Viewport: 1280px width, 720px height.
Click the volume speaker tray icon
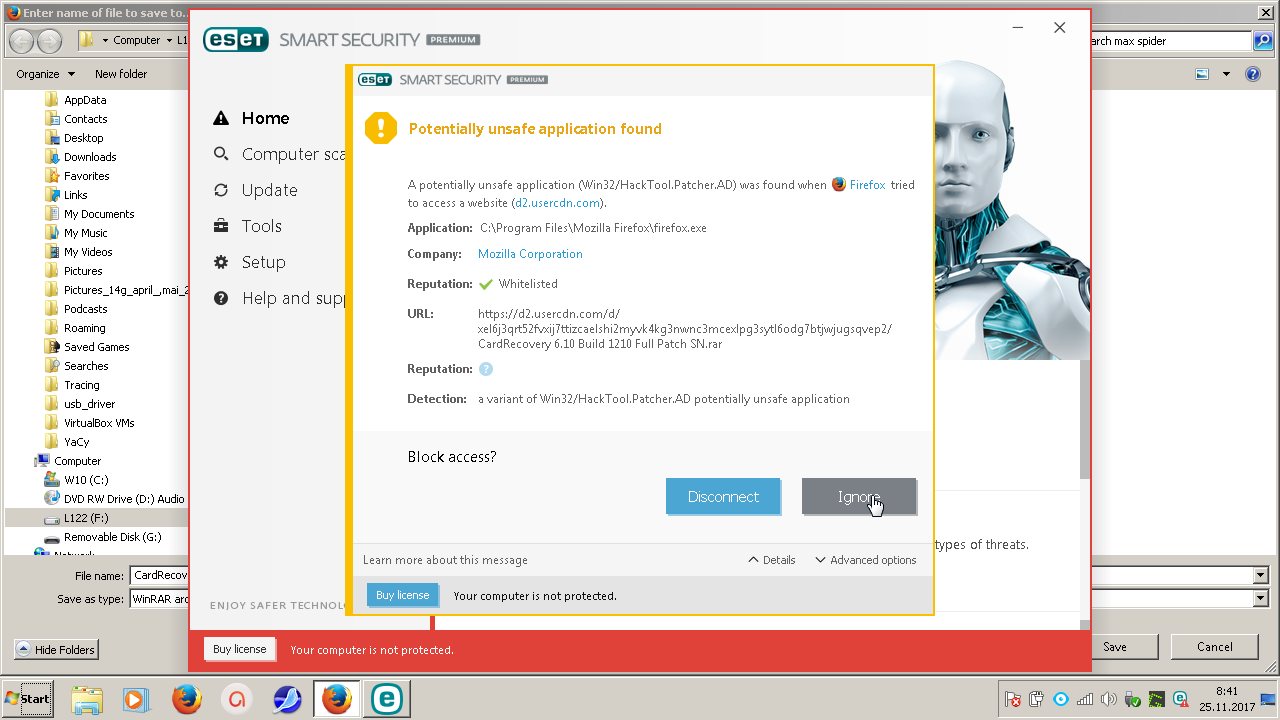[1108, 699]
